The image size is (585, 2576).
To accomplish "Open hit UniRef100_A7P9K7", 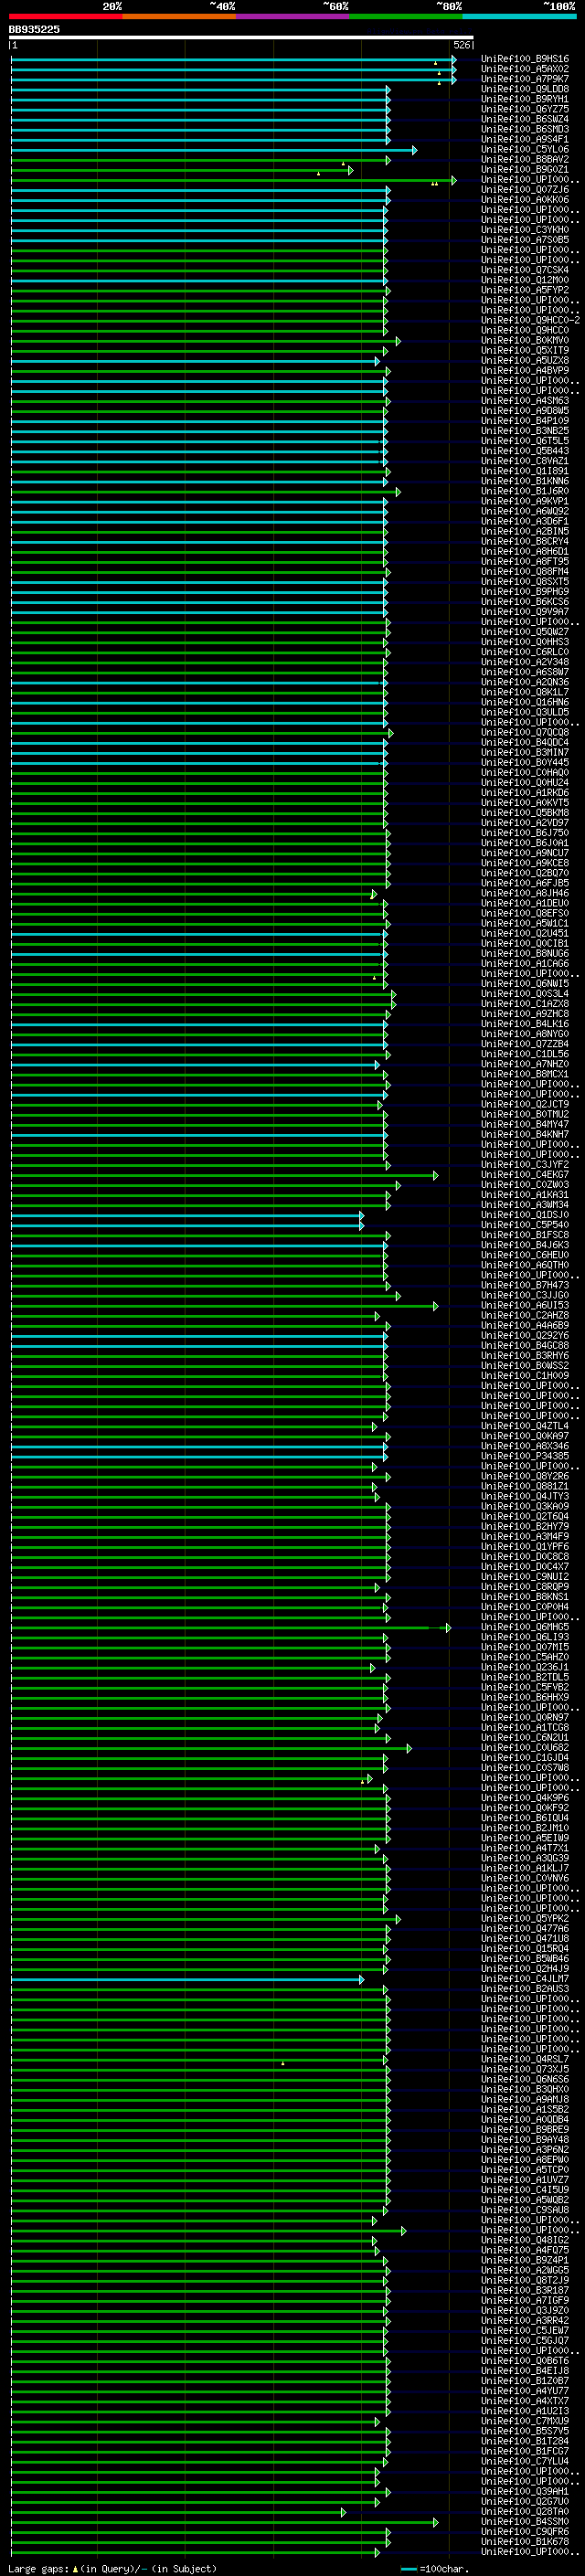I will tap(525, 79).
